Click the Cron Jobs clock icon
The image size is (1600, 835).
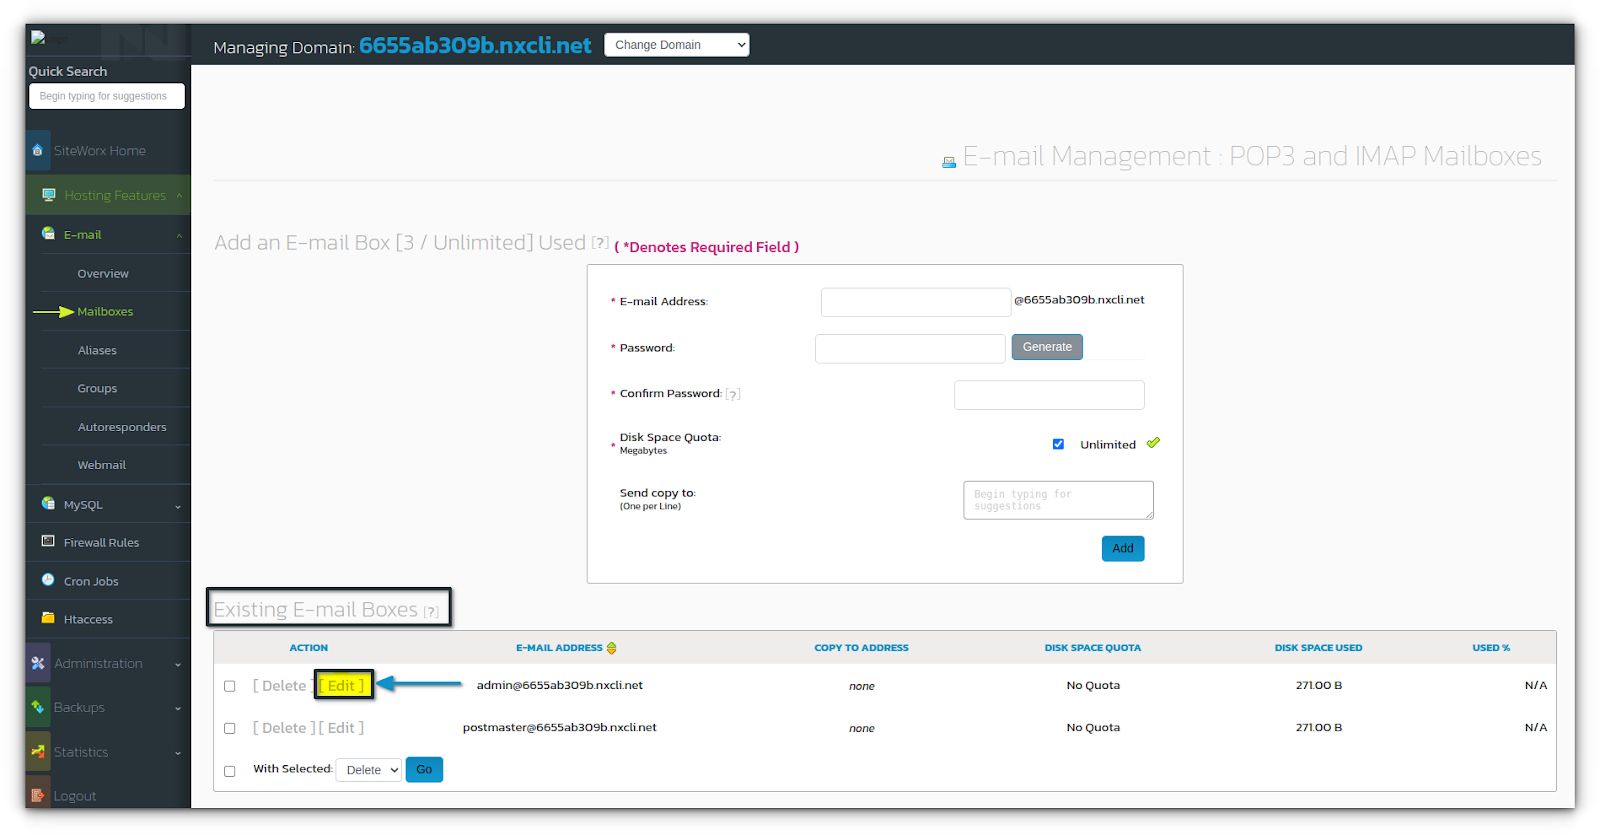point(48,580)
